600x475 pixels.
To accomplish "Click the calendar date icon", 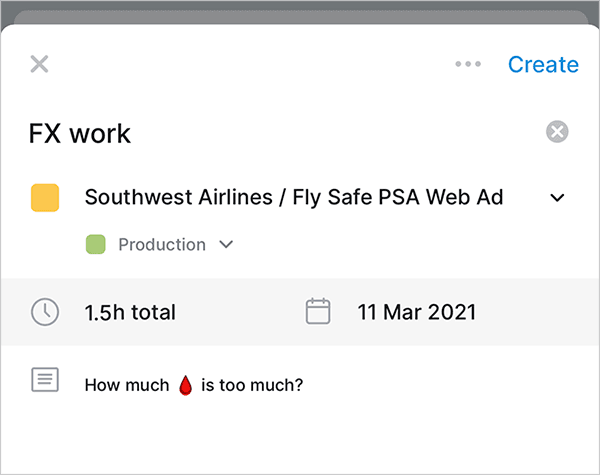I will coord(318,312).
